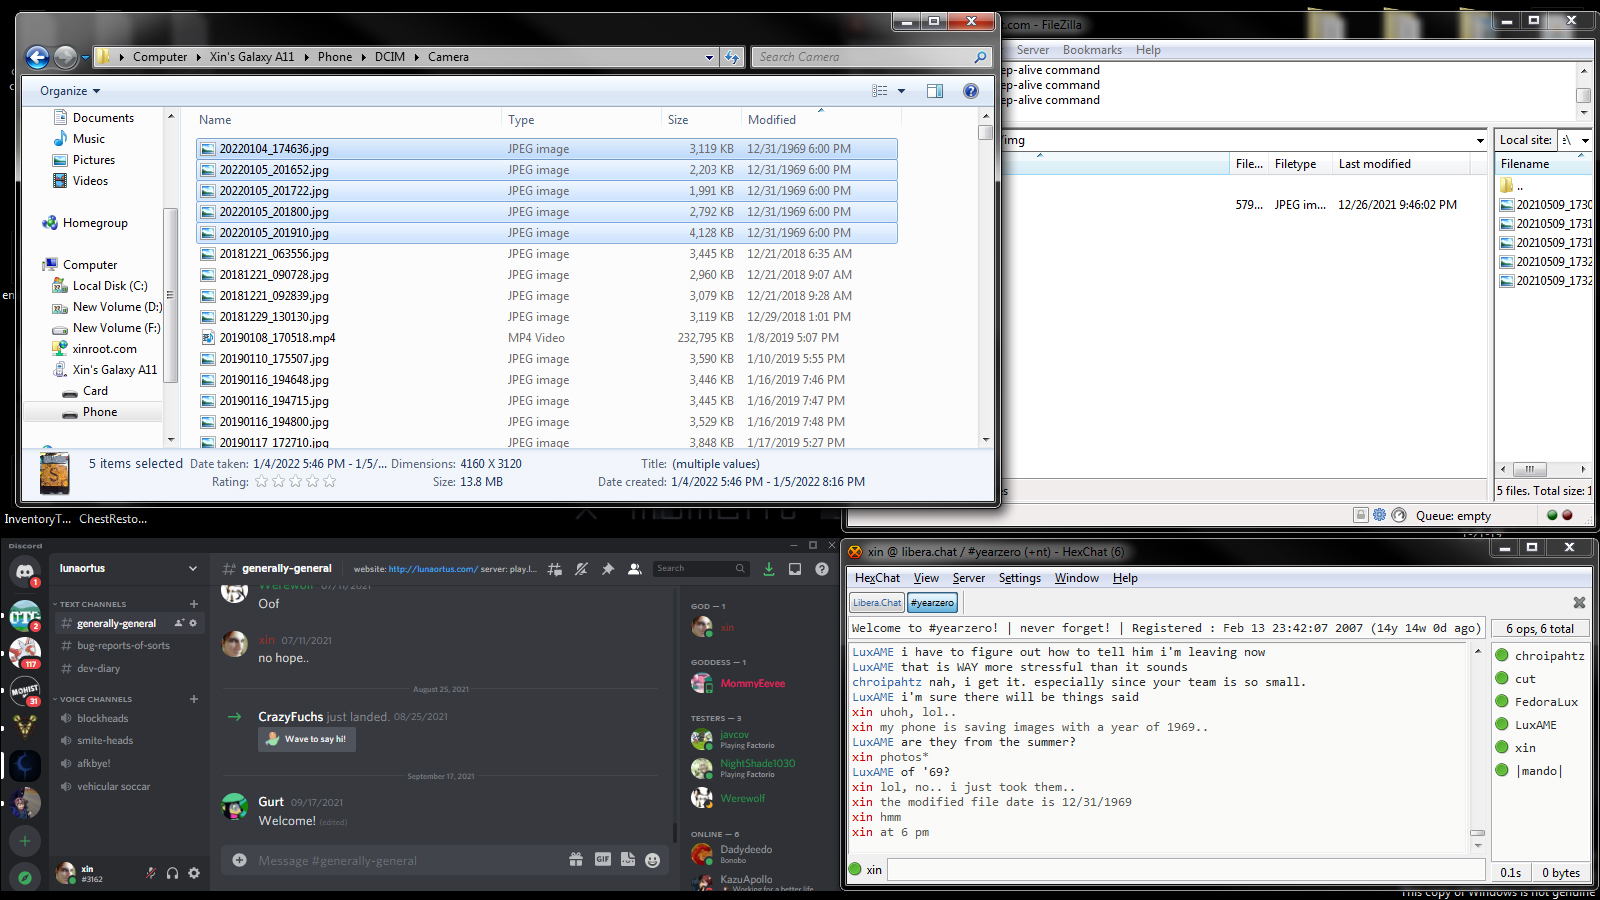The height and width of the screenshot is (900, 1600).
Task: Open Discord user settings gear
Action: point(194,873)
